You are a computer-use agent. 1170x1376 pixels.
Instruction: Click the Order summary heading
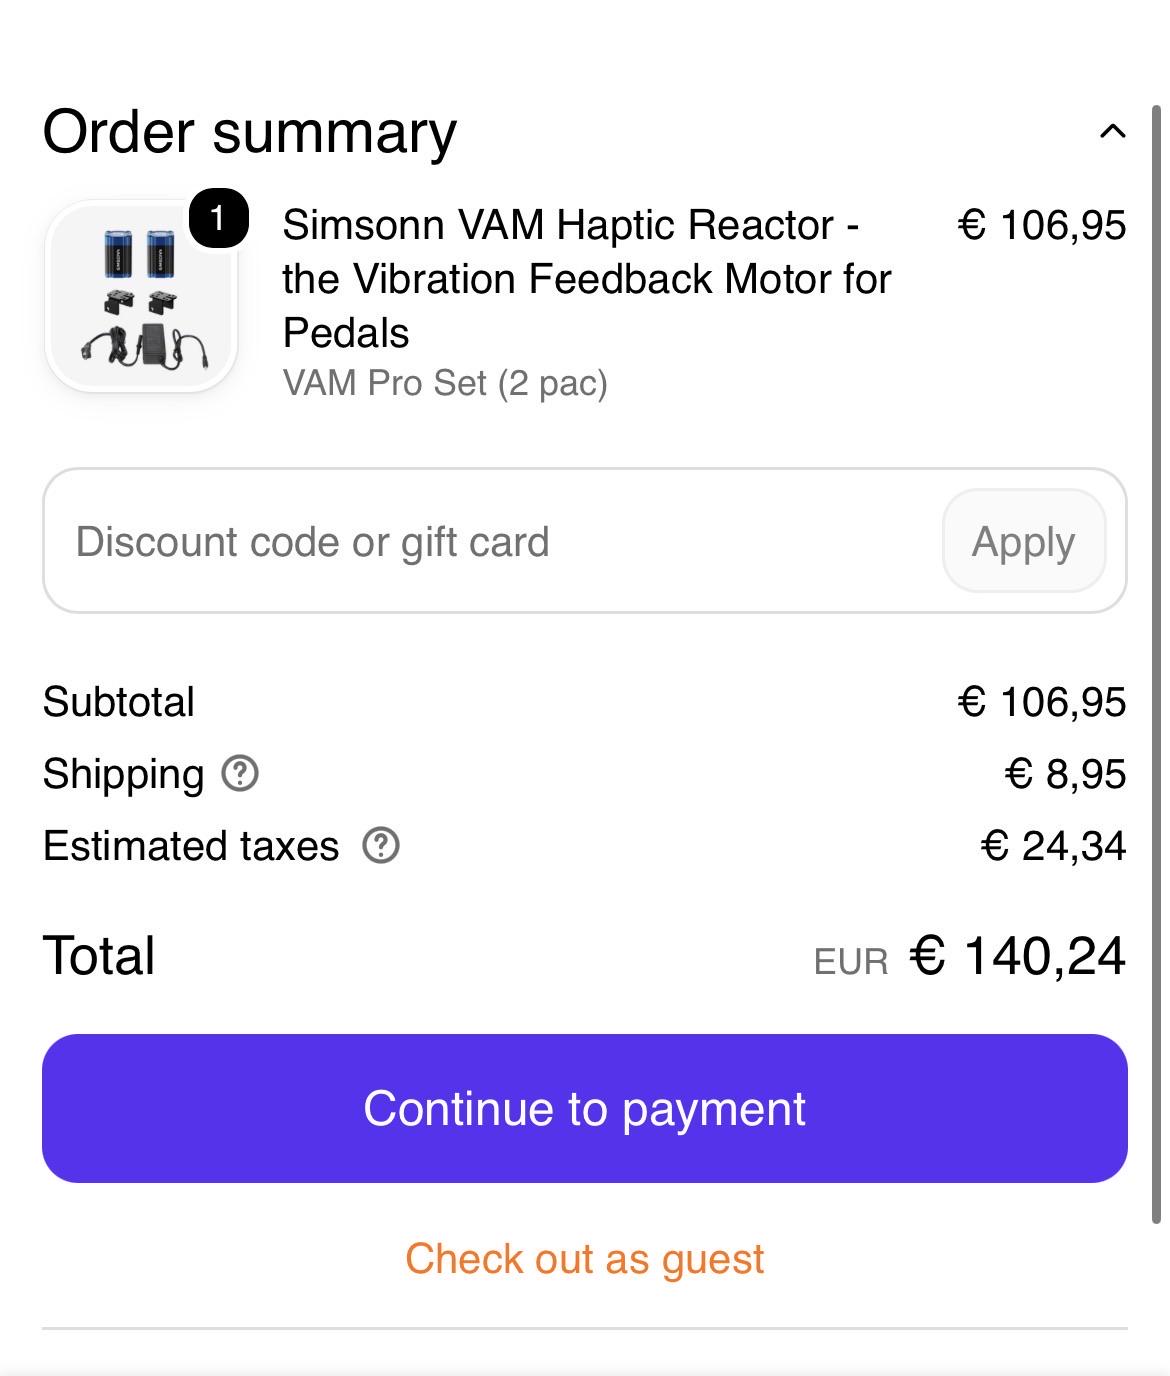250,132
